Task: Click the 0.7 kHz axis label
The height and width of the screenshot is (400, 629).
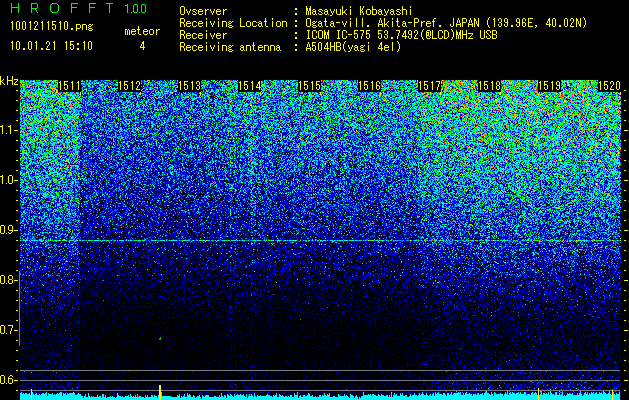Action: 8,330
